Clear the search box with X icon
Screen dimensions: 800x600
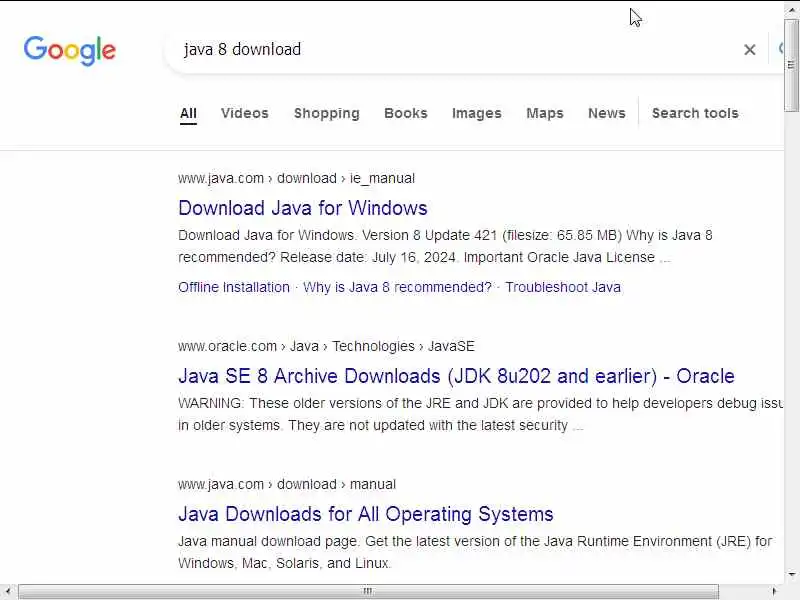point(749,49)
